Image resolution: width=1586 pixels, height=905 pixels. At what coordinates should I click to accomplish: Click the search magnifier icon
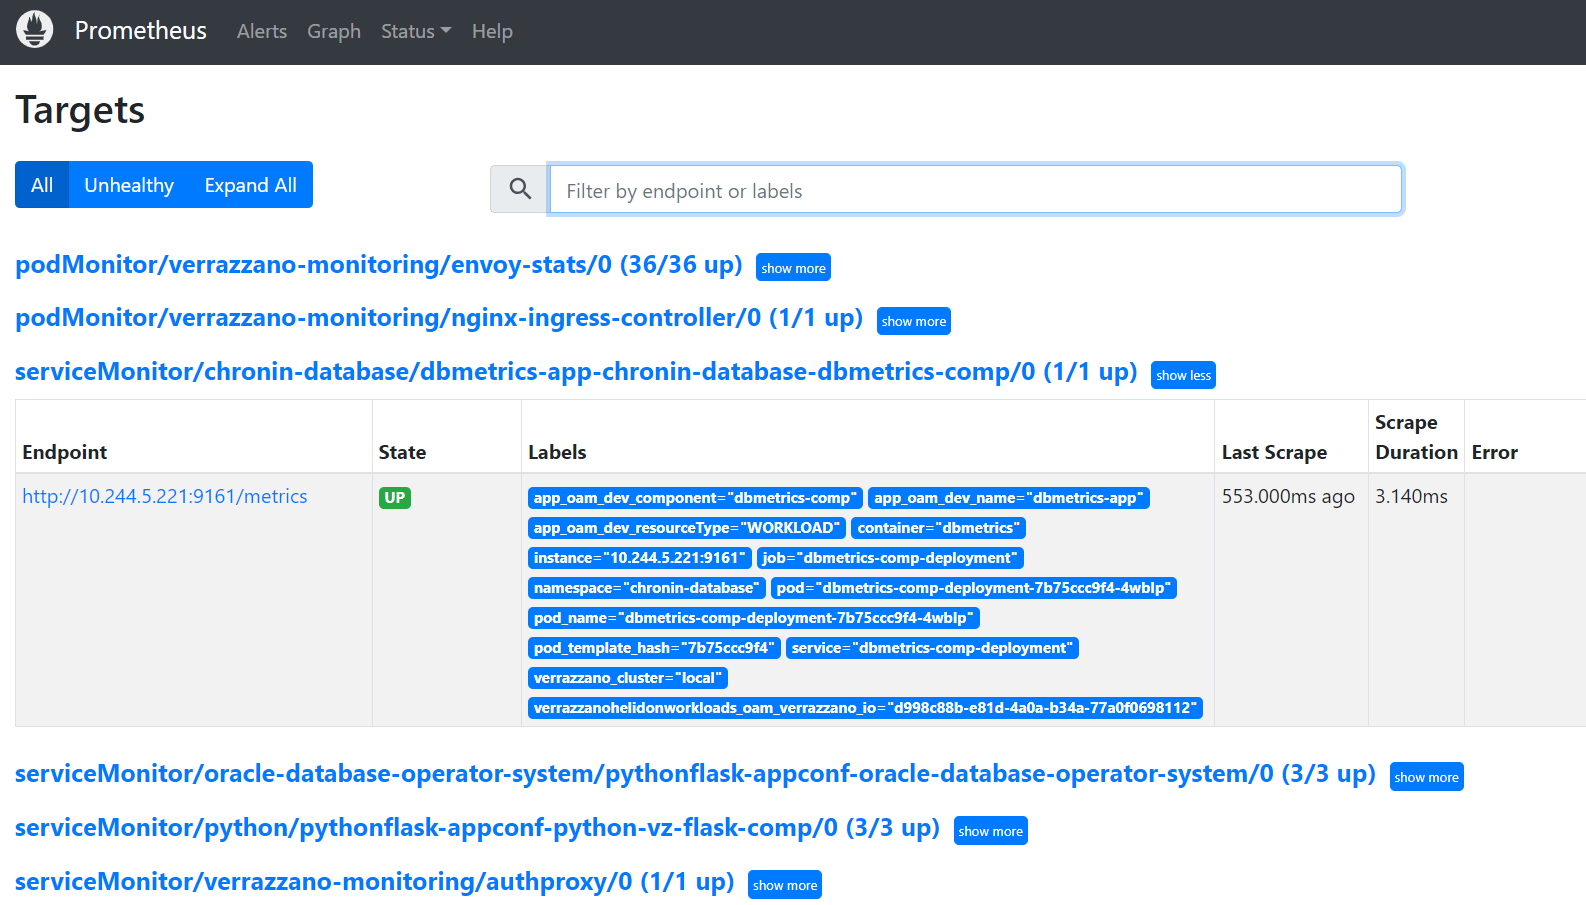pyautogui.click(x=520, y=189)
